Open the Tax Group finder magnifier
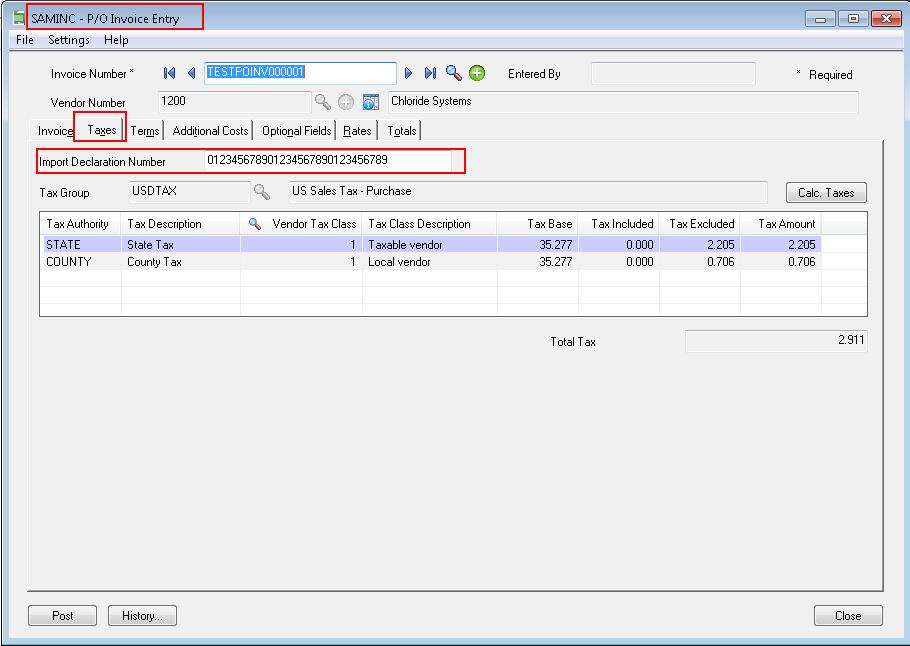 [x=262, y=192]
